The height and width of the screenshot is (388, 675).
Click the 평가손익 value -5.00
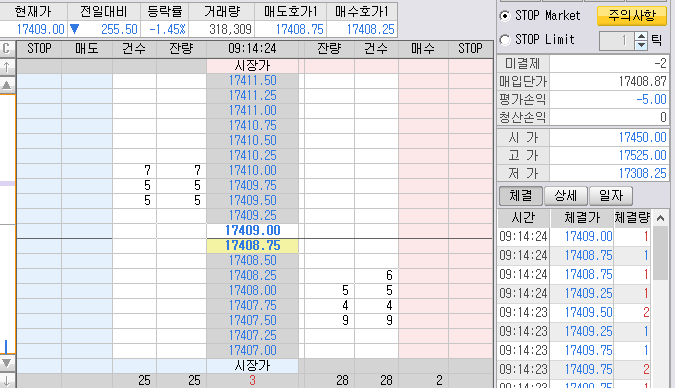coord(652,99)
